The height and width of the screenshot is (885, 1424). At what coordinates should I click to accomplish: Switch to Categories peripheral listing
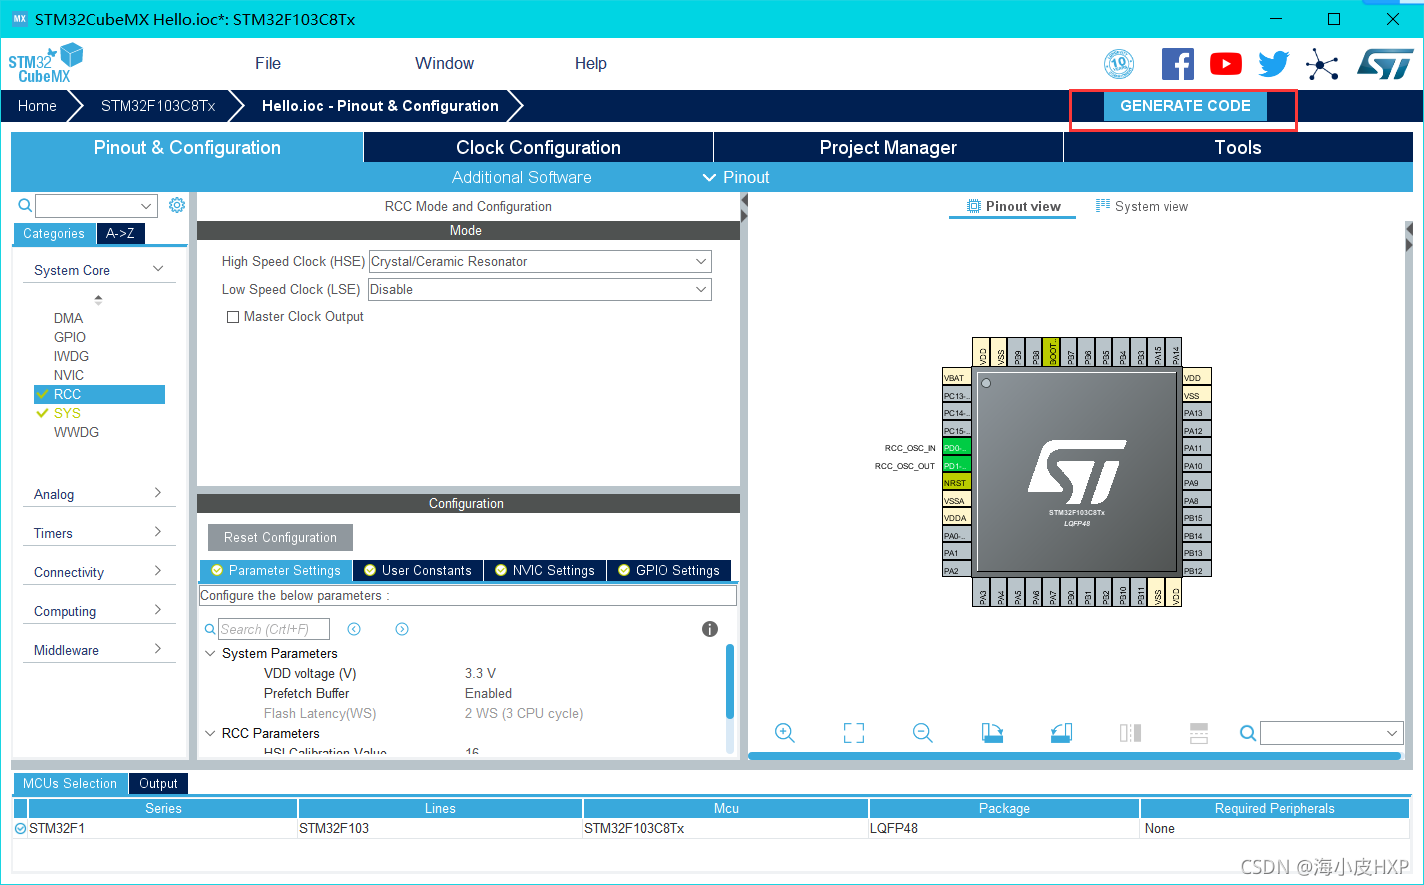point(54,233)
